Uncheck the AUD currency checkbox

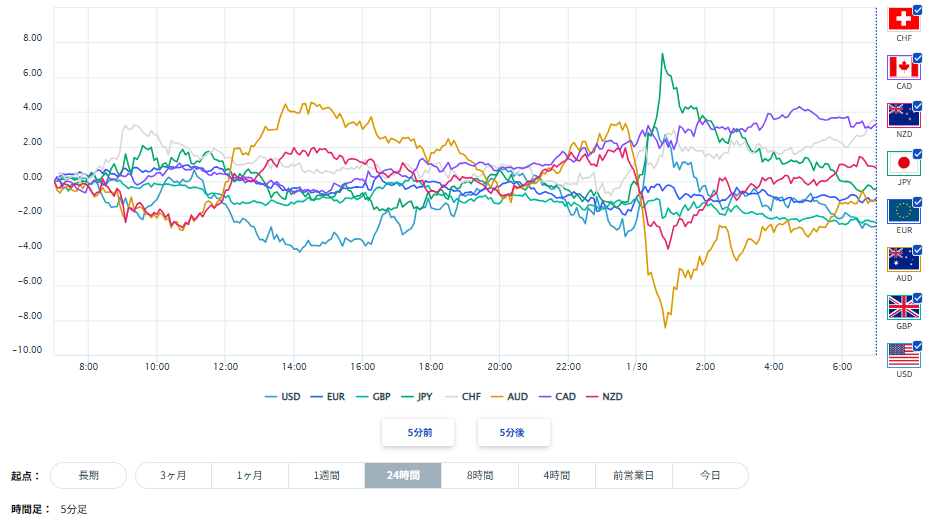tap(917, 251)
